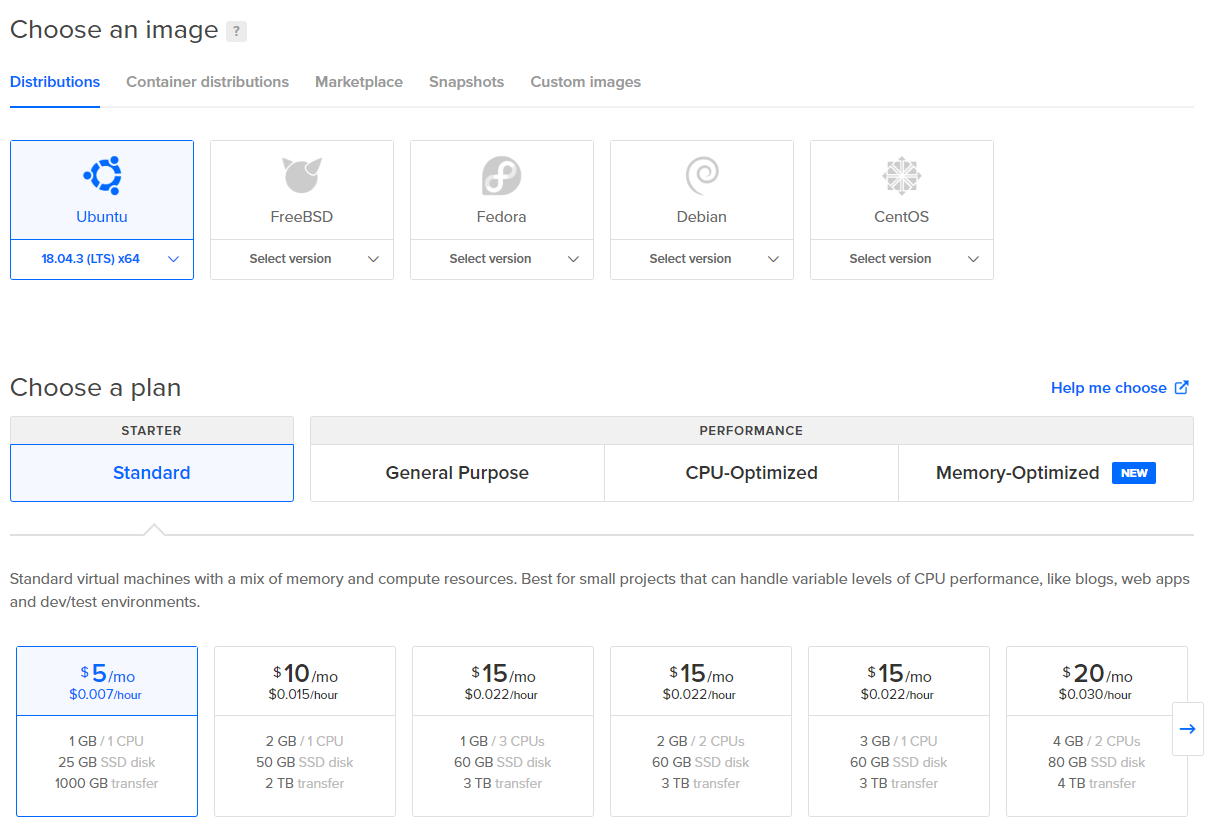Switch to the Container distributions tab

pos(207,82)
